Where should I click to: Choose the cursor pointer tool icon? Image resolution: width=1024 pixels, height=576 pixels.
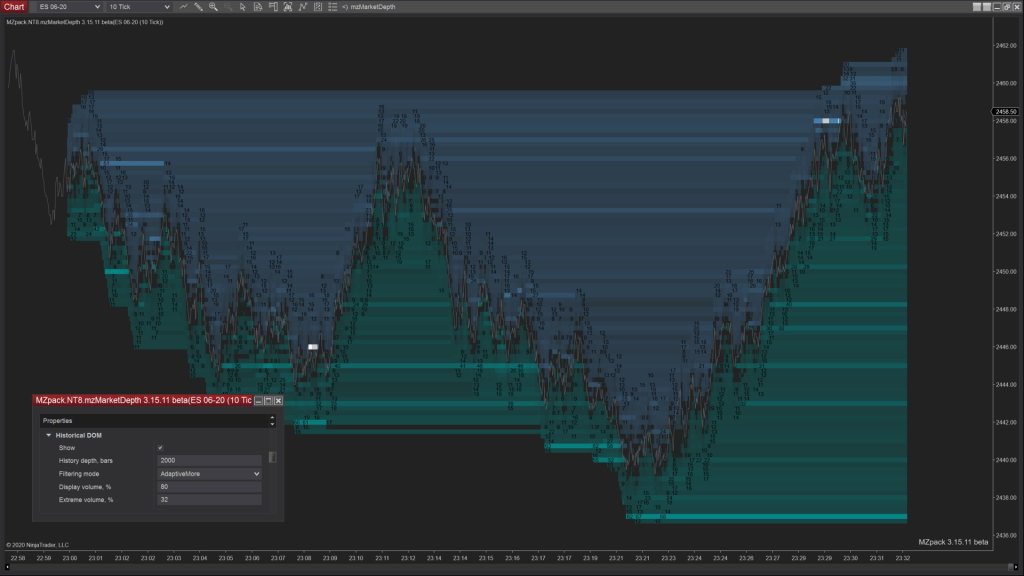(x=243, y=7)
